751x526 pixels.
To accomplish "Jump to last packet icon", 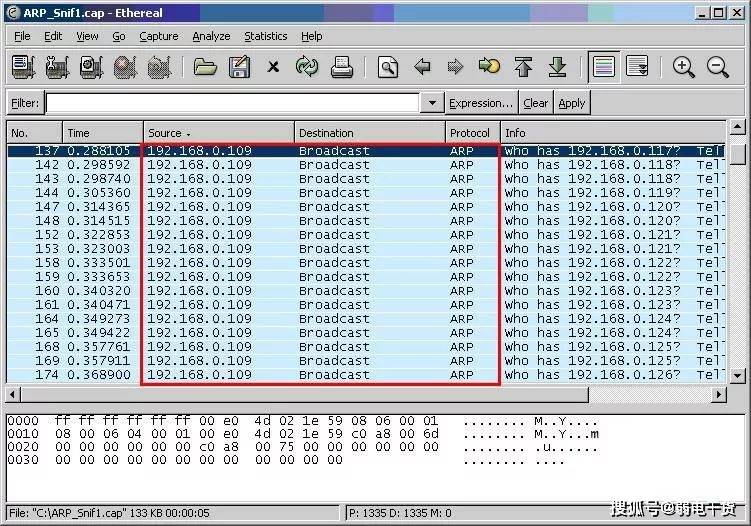I will coord(558,67).
